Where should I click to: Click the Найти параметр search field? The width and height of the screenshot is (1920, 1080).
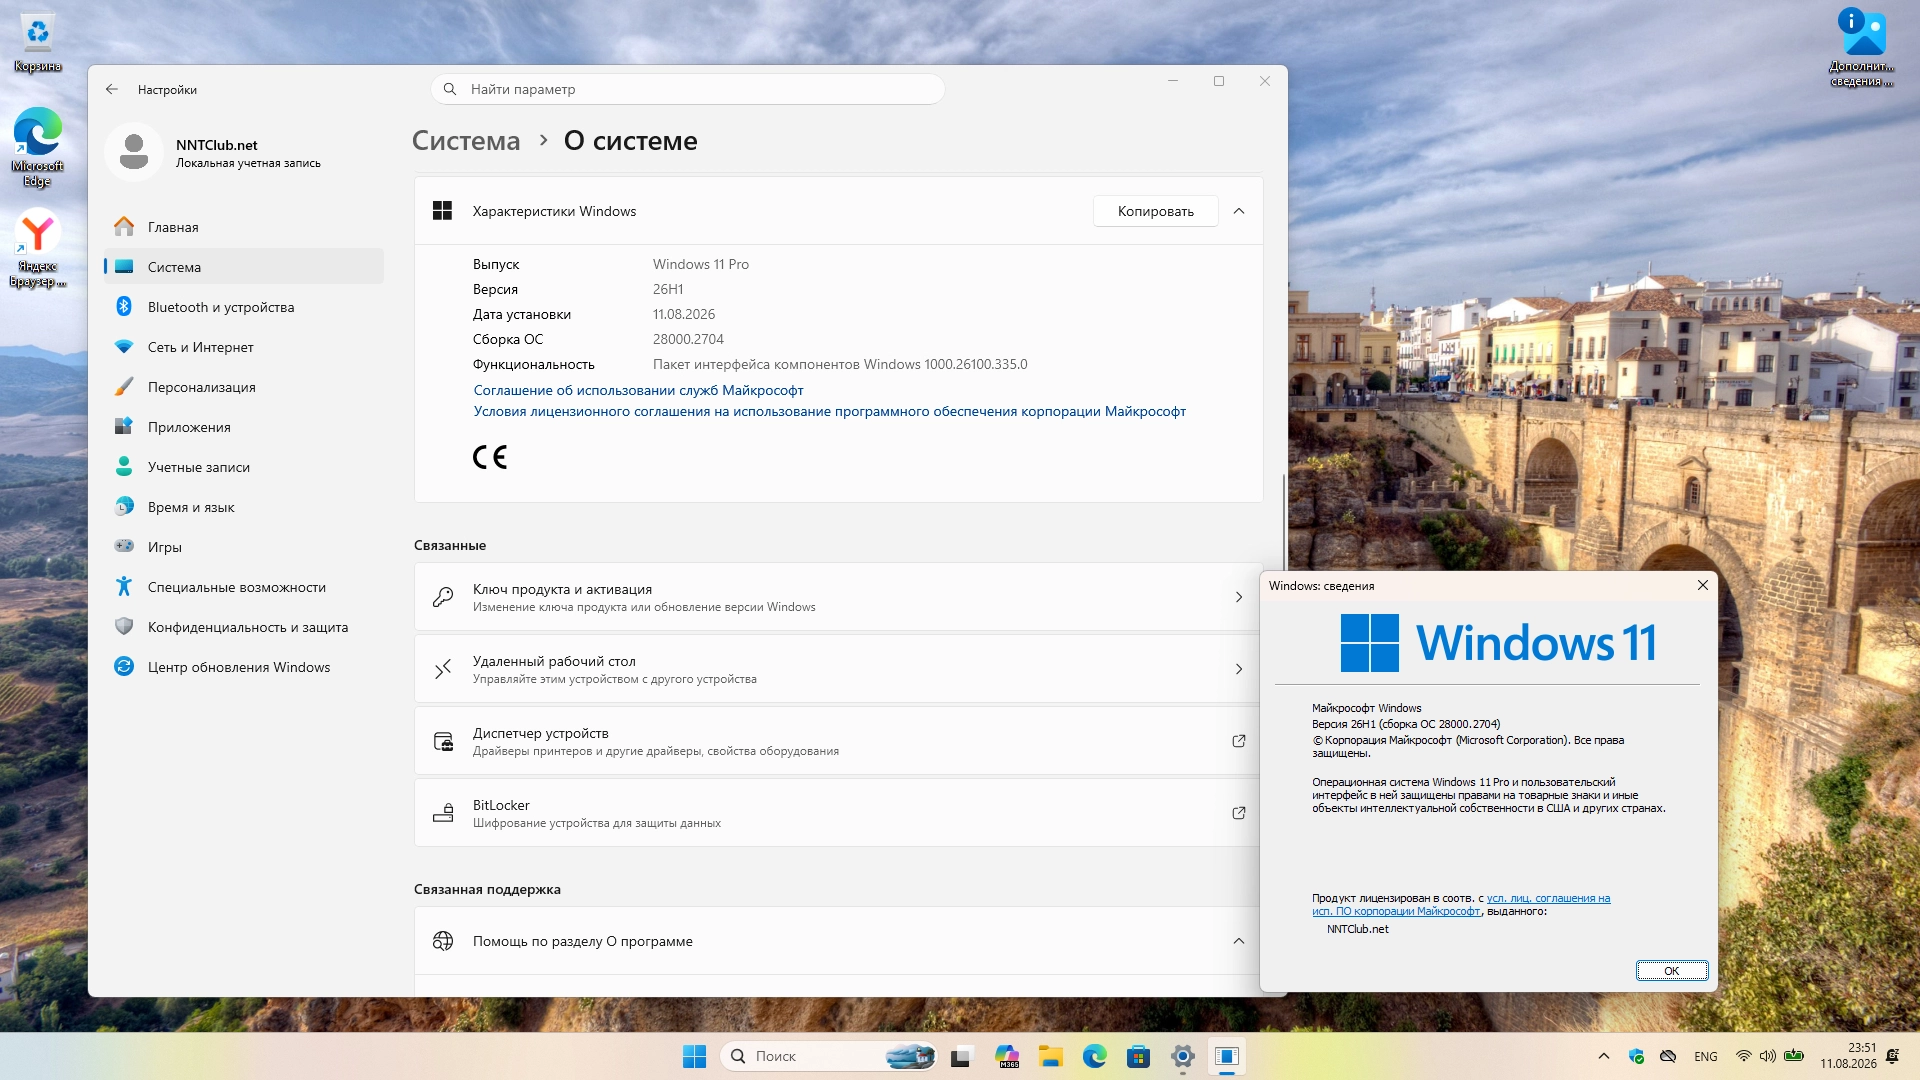[687, 89]
